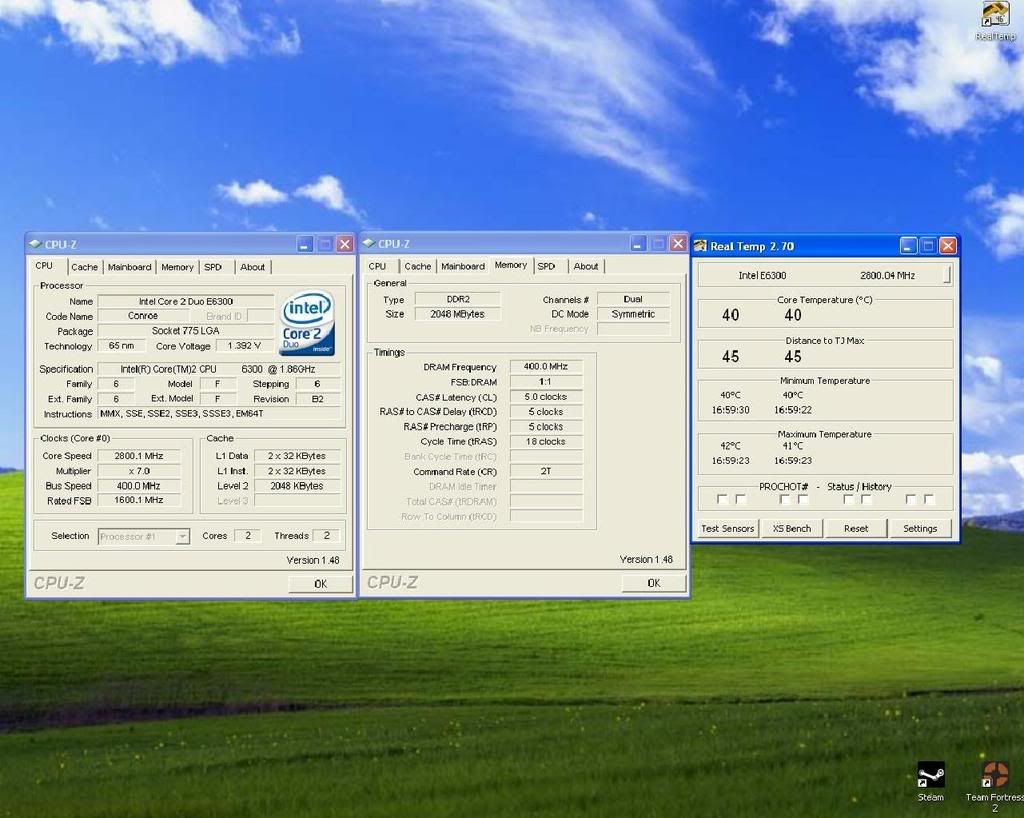Run the XS Bench benchmark
Image resolution: width=1024 pixels, height=818 pixels.
coord(792,528)
